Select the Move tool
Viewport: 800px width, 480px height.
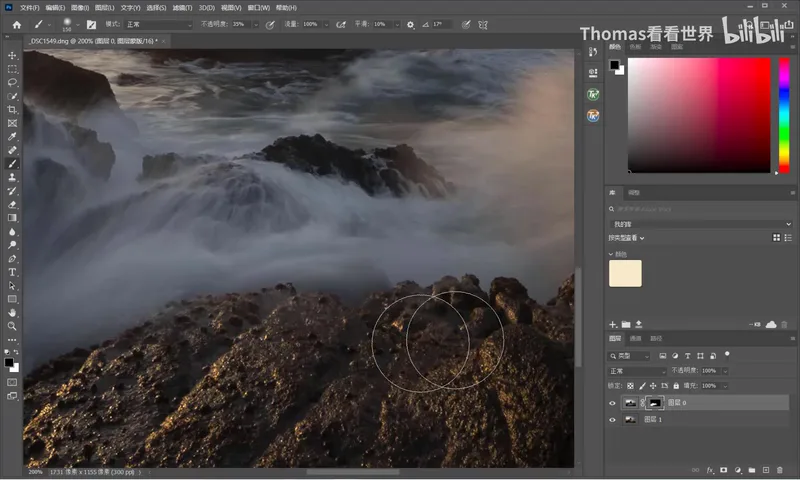point(12,55)
